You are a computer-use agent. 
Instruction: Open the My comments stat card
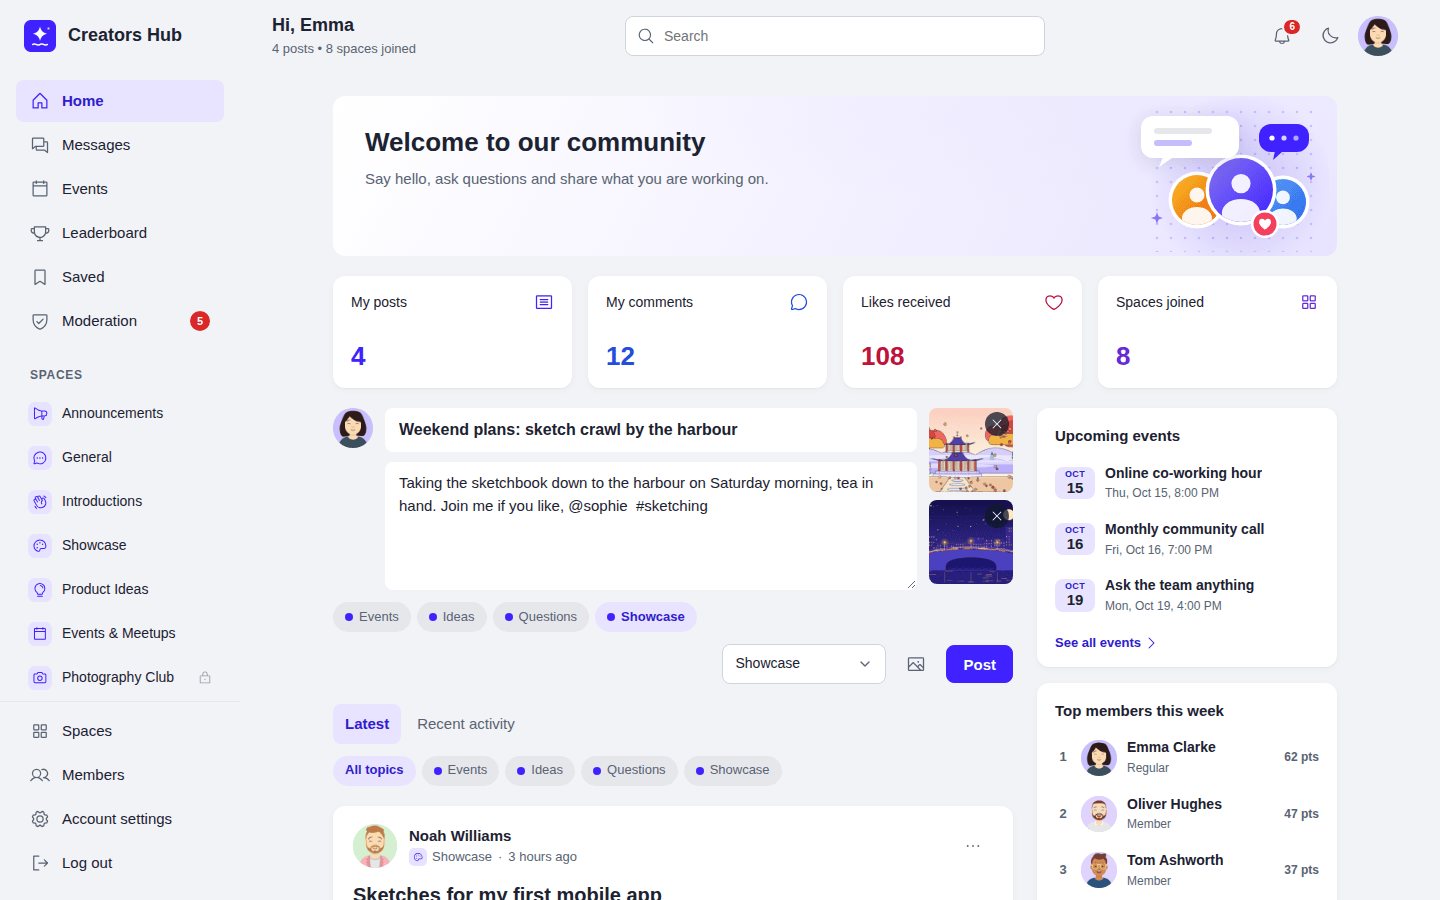tap(707, 332)
